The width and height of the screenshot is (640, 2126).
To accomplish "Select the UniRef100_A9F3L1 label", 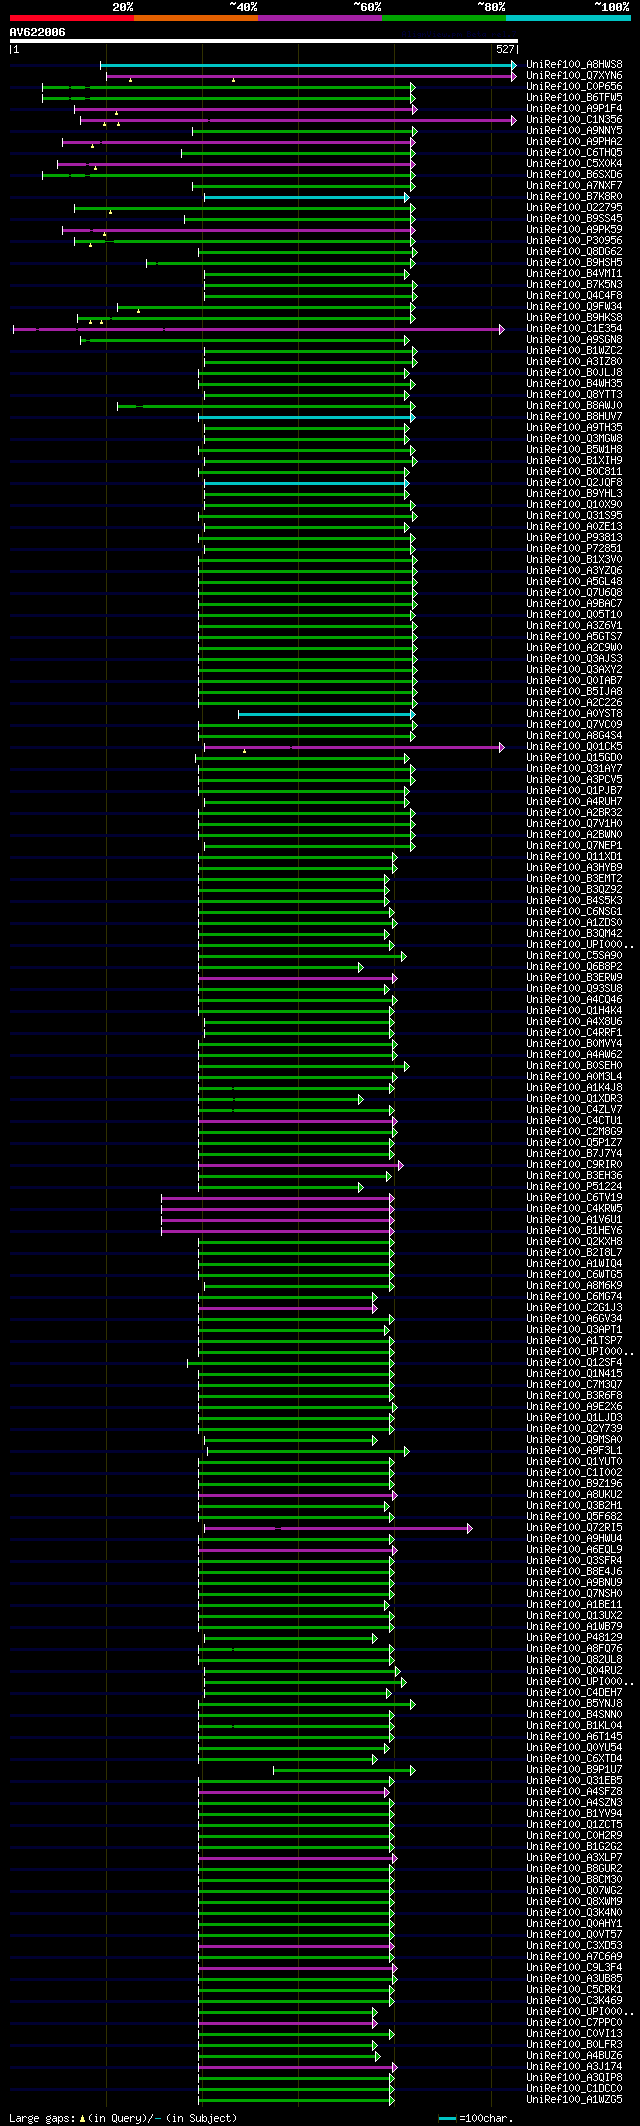I will pyautogui.click(x=574, y=1451).
